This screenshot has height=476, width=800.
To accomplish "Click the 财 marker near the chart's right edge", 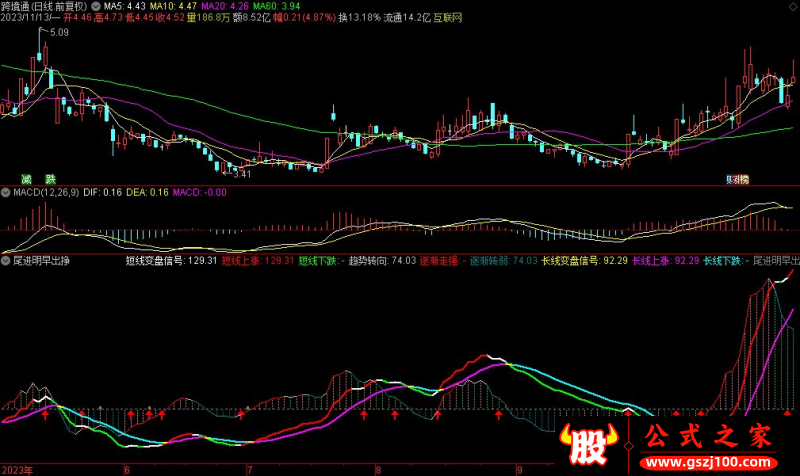I will (x=731, y=179).
